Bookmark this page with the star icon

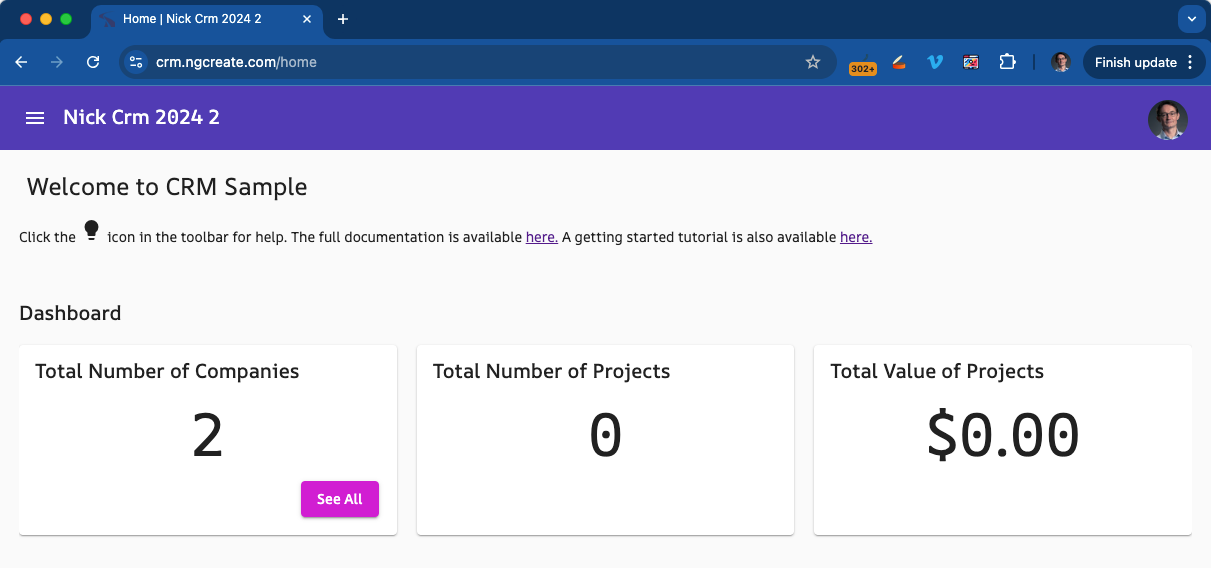(x=813, y=62)
